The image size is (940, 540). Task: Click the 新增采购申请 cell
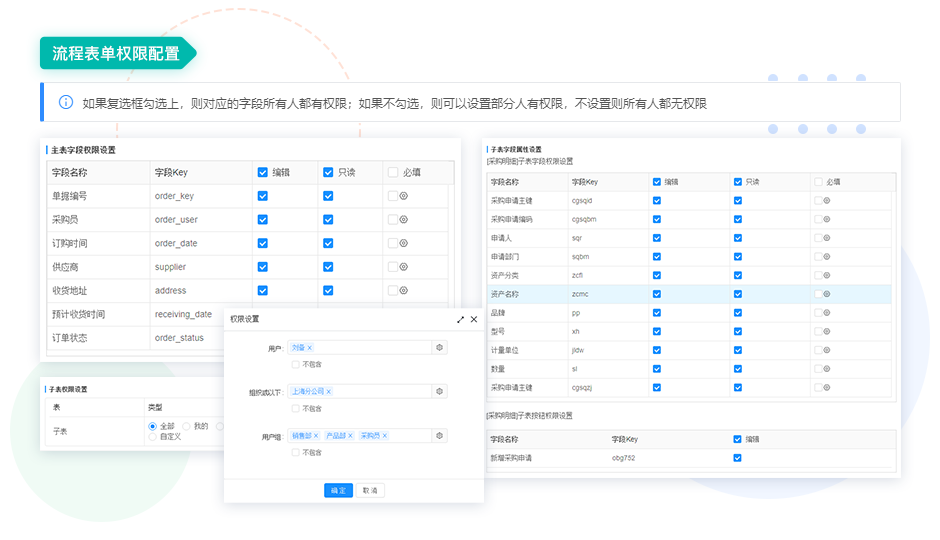pos(511,458)
